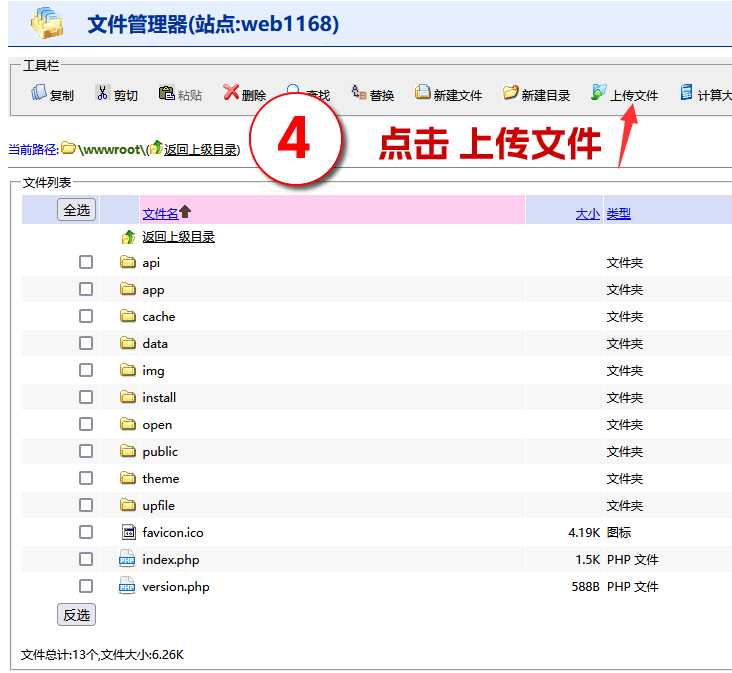The height and width of the screenshot is (673, 732).
Task: Check the box for index.php
Action: pos(86,559)
